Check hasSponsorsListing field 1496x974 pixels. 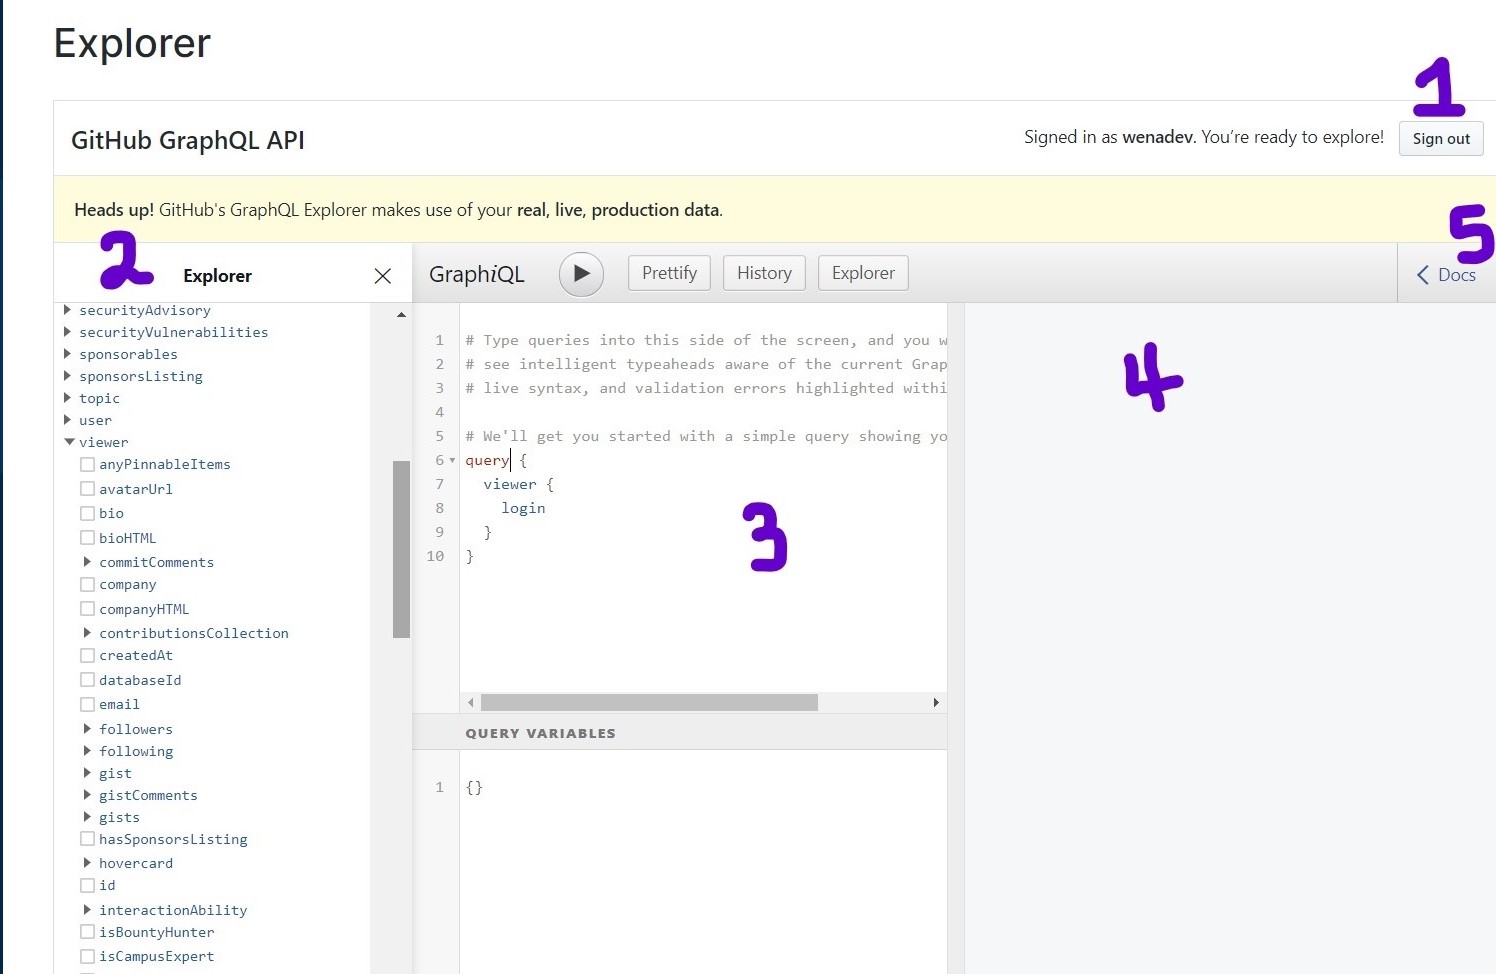[x=87, y=839]
